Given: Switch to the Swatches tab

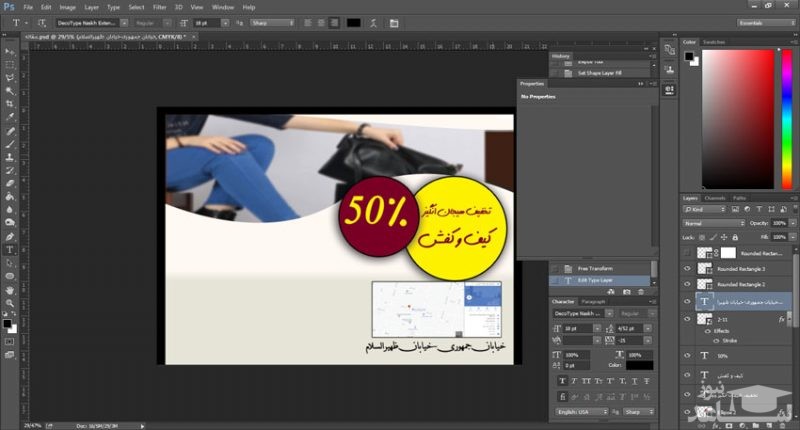Looking at the screenshot, I should coord(714,42).
